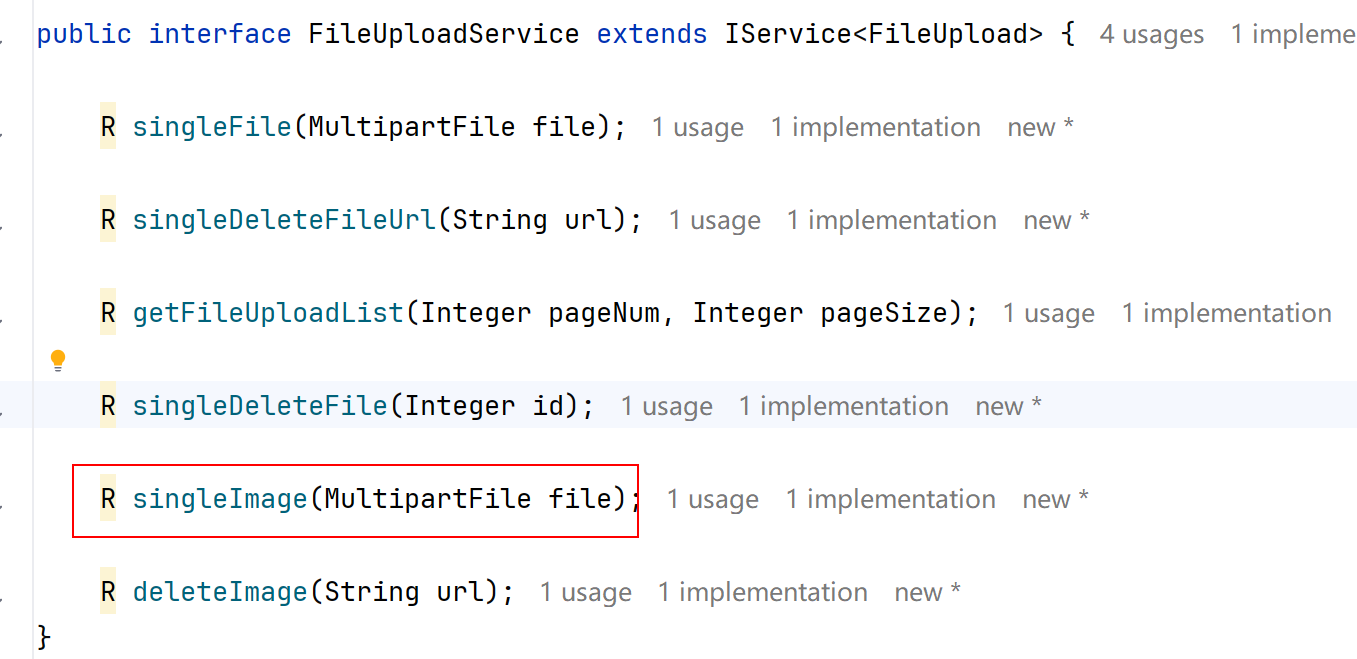Click the yellow lightbulb quick-fix icon
The height and width of the screenshot is (659, 1357).
(58, 360)
